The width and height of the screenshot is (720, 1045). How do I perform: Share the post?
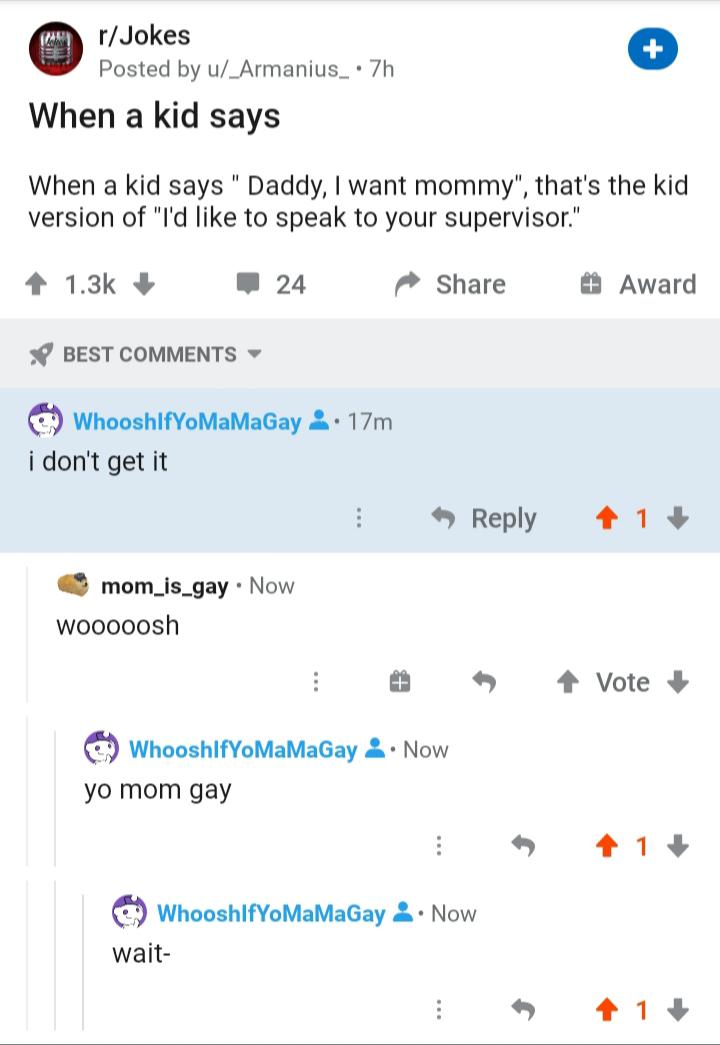tap(450, 285)
